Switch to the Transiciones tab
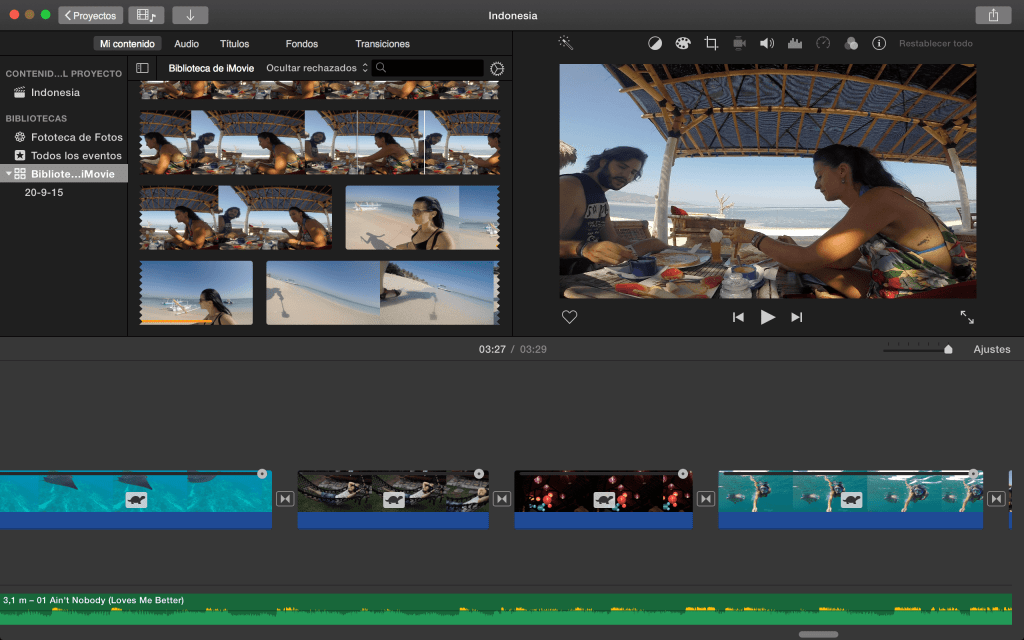This screenshot has width=1024, height=640. click(x=383, y=44)
